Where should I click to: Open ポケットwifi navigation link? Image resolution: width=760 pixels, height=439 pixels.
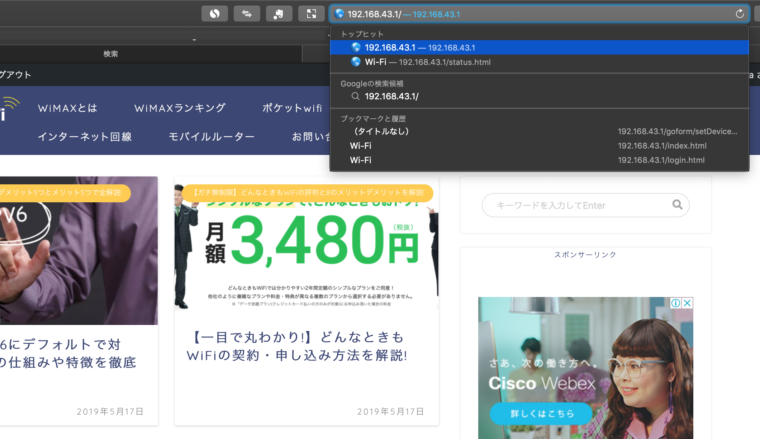click(x=292, y=108)
